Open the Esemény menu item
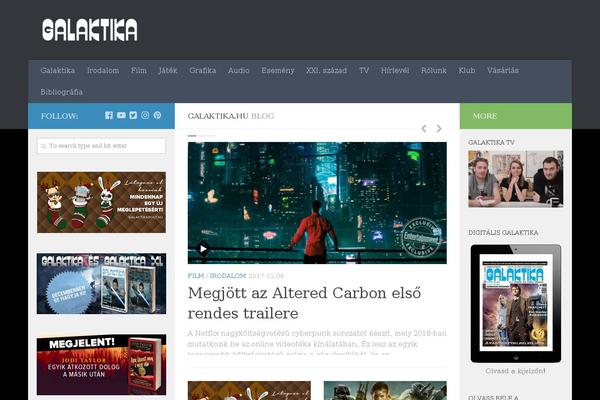This screenshot has height=400, width=600. (x=278, y=70)
